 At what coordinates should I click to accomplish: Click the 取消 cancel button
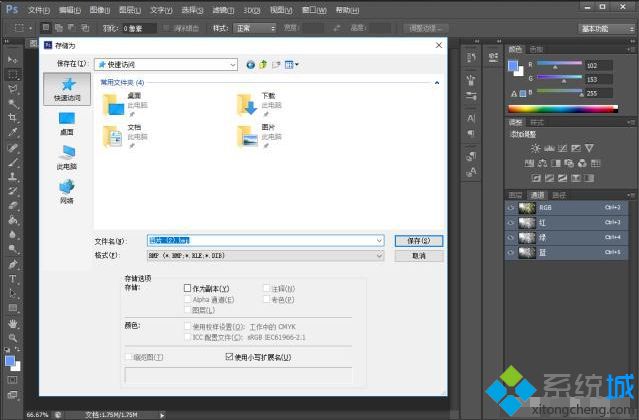[419, 256]
